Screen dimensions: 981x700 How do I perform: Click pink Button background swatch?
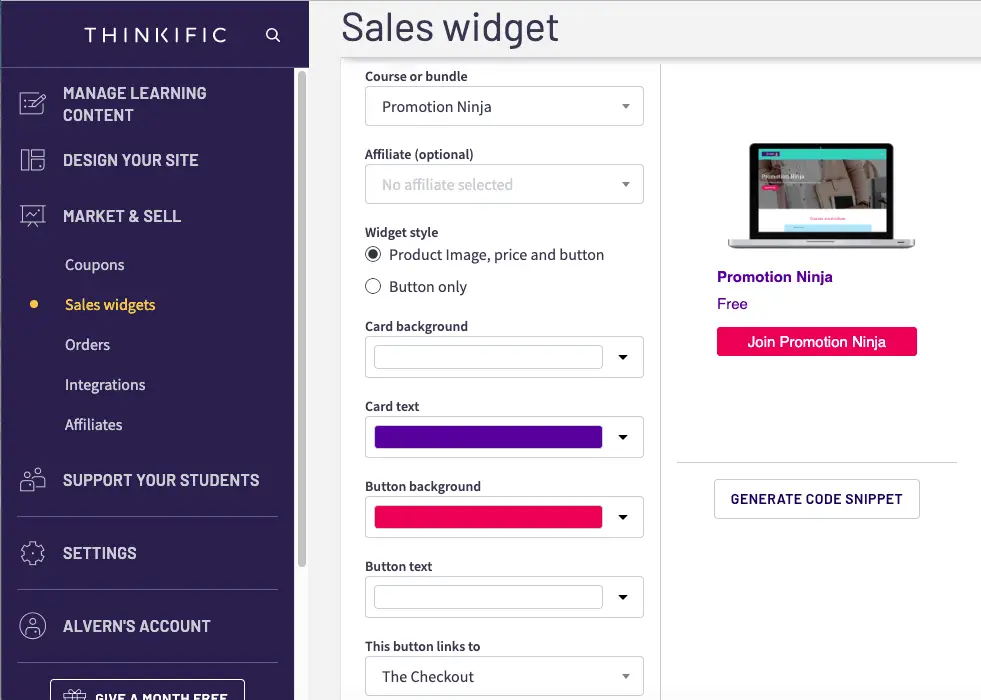click(489, 517)
